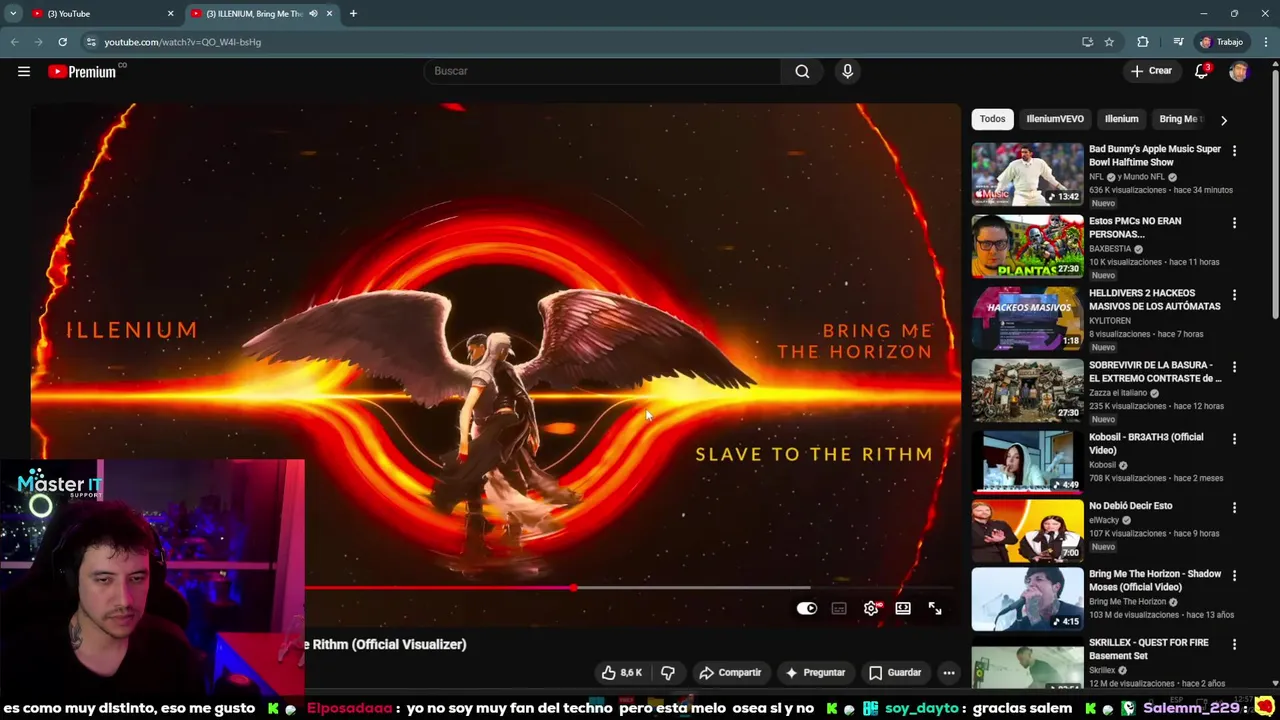Open the YouTube hamburger guide menu
This screenshot has width=1280, height=720.
click(x=24, y=71)
